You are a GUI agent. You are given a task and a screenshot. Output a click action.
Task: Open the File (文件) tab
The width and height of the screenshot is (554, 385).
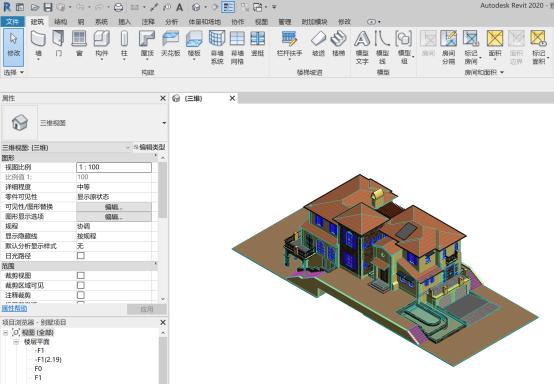tap(12, 22)
